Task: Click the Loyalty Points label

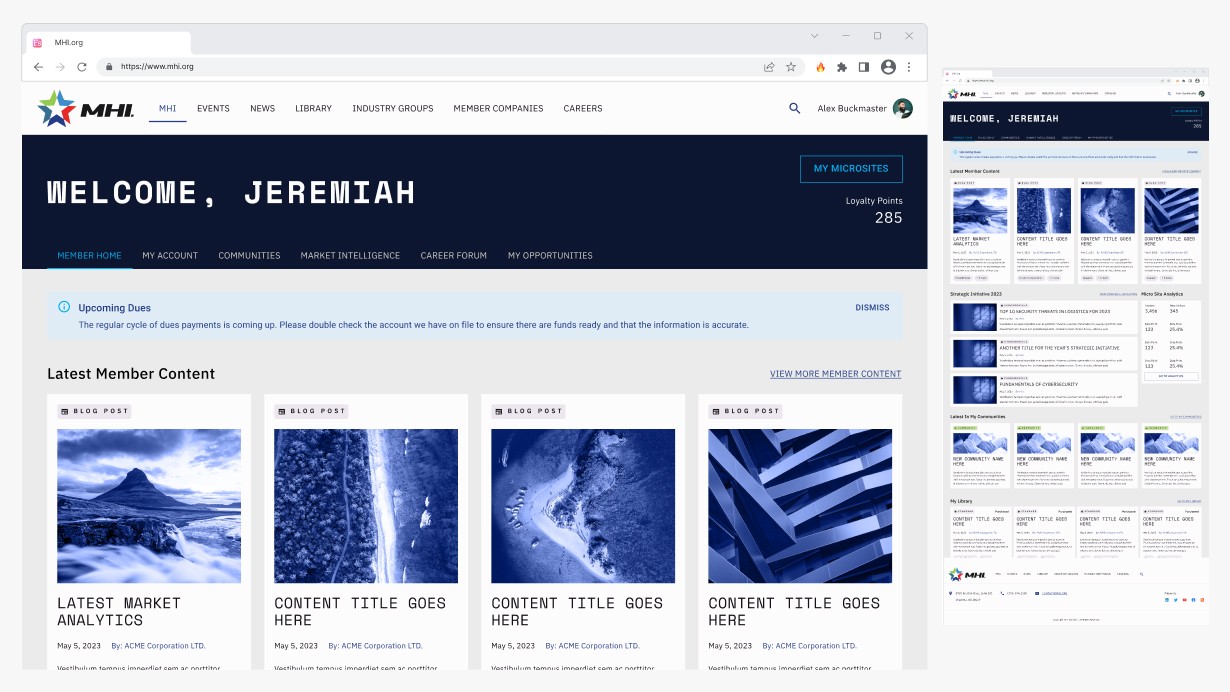Action: coord(874,201)
